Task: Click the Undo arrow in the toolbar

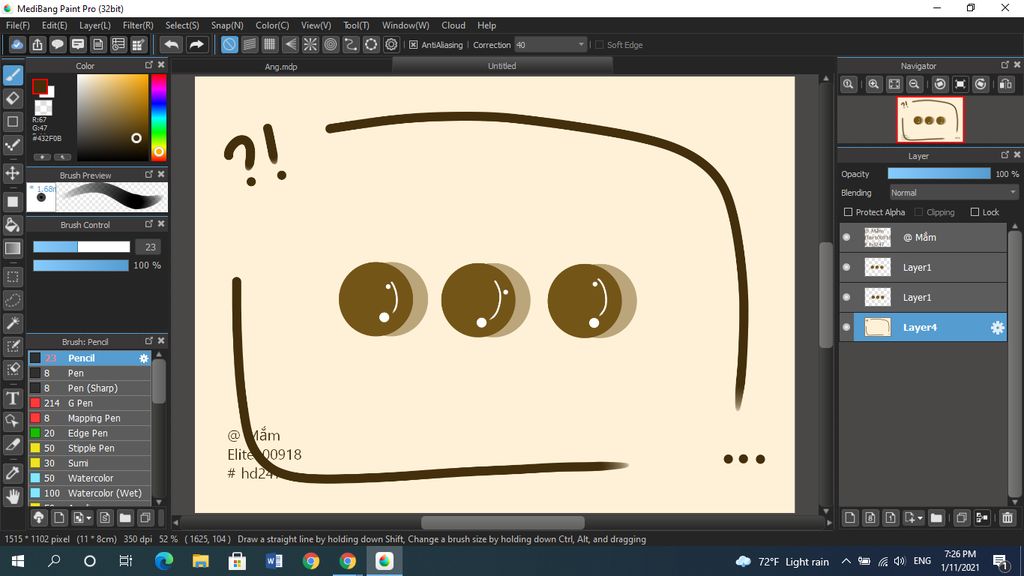Action: coord(171,44)
